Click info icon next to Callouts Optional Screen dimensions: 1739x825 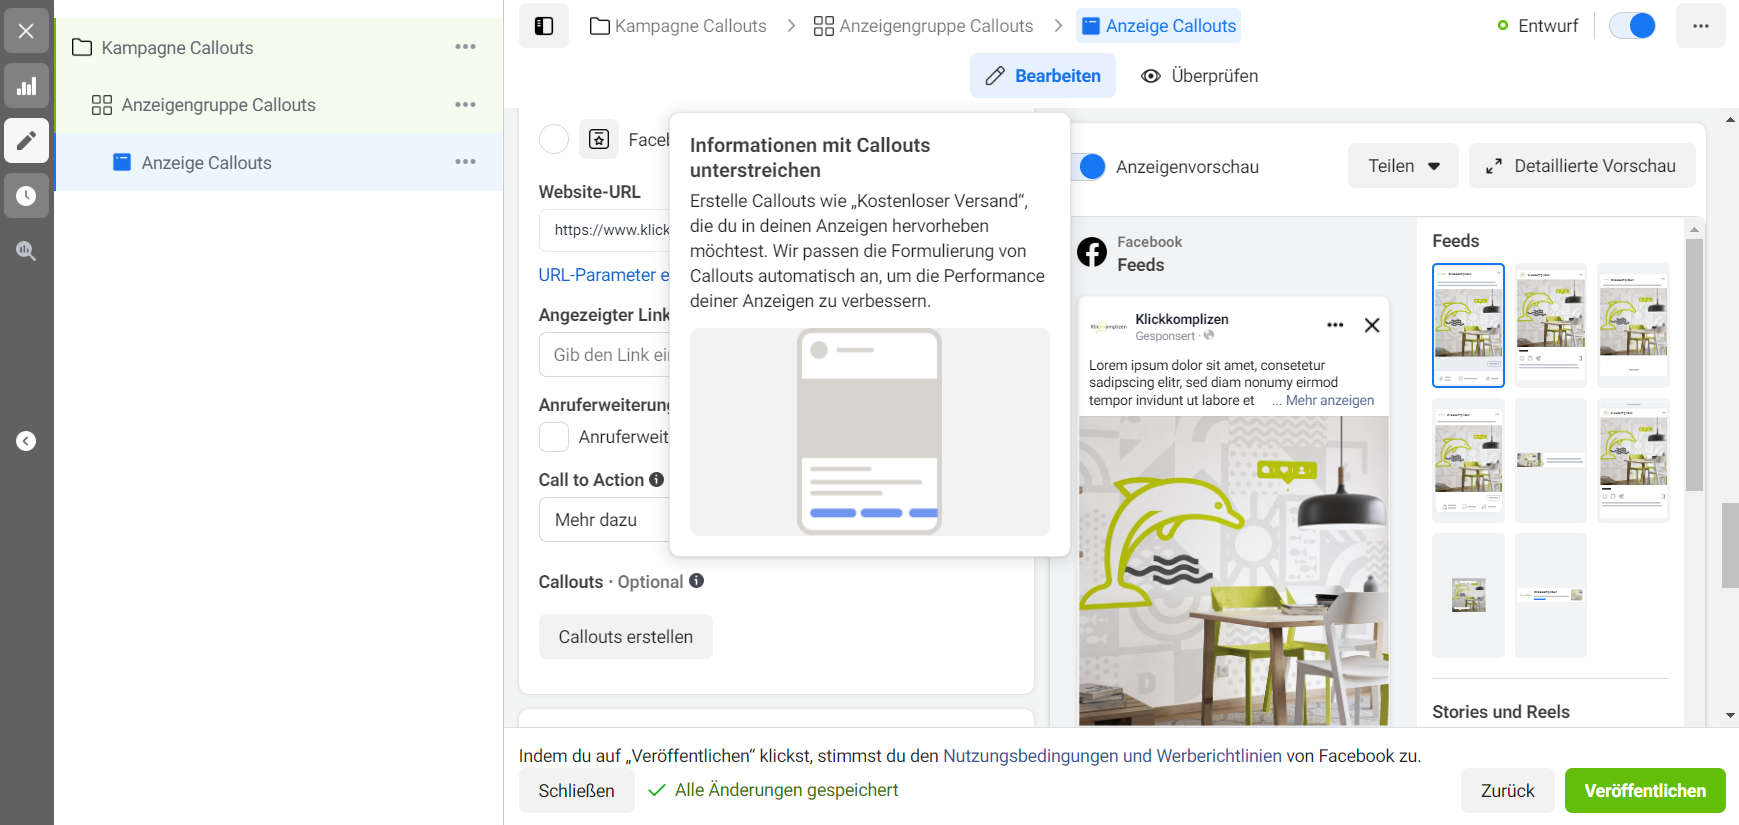point(696,581)
